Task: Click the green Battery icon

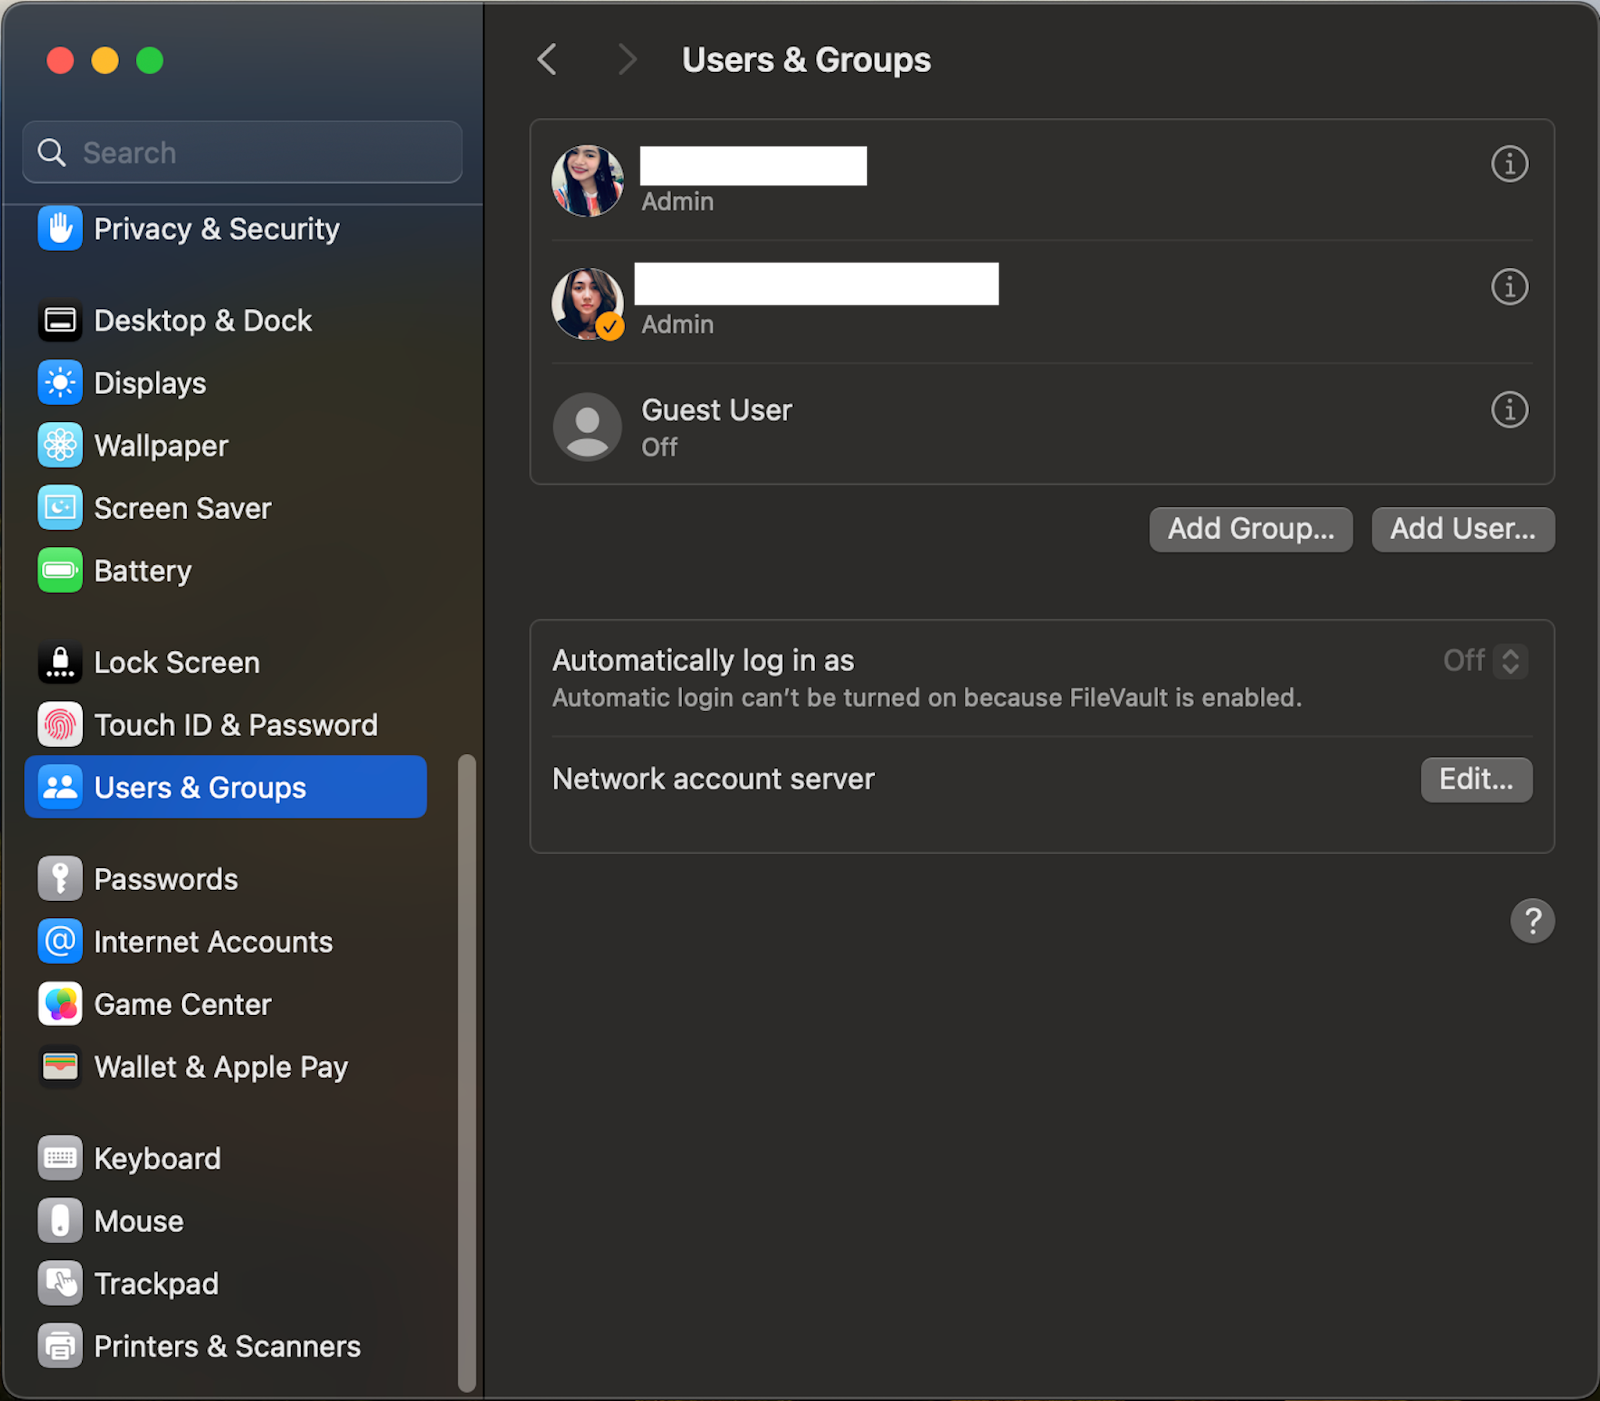Action: [x=60, y=571]
